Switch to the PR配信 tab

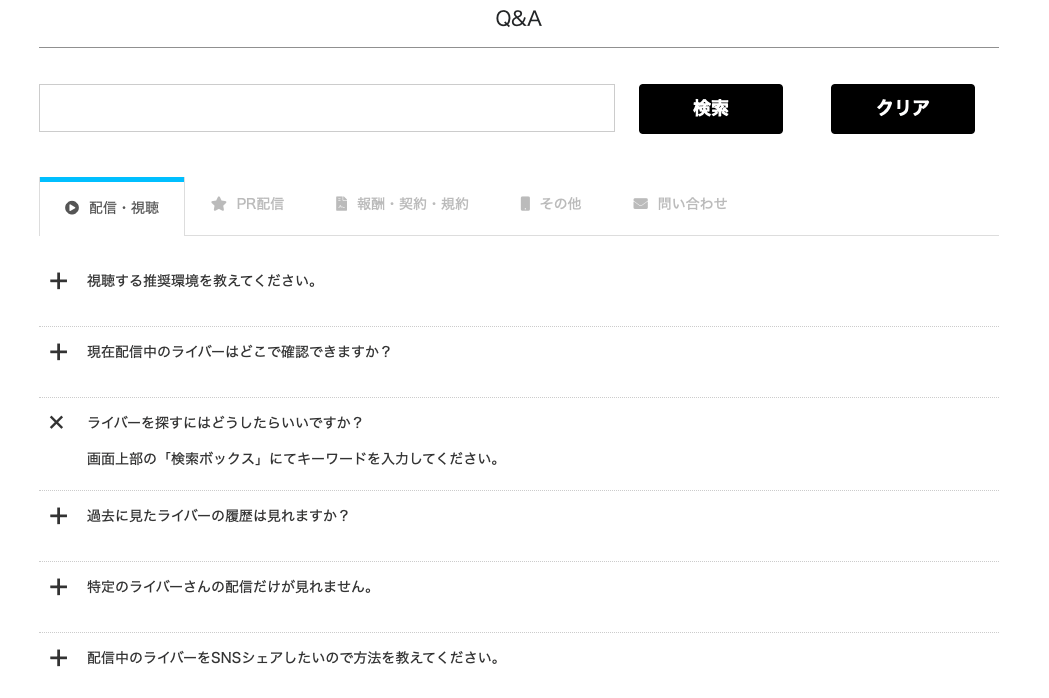point(259,204)
